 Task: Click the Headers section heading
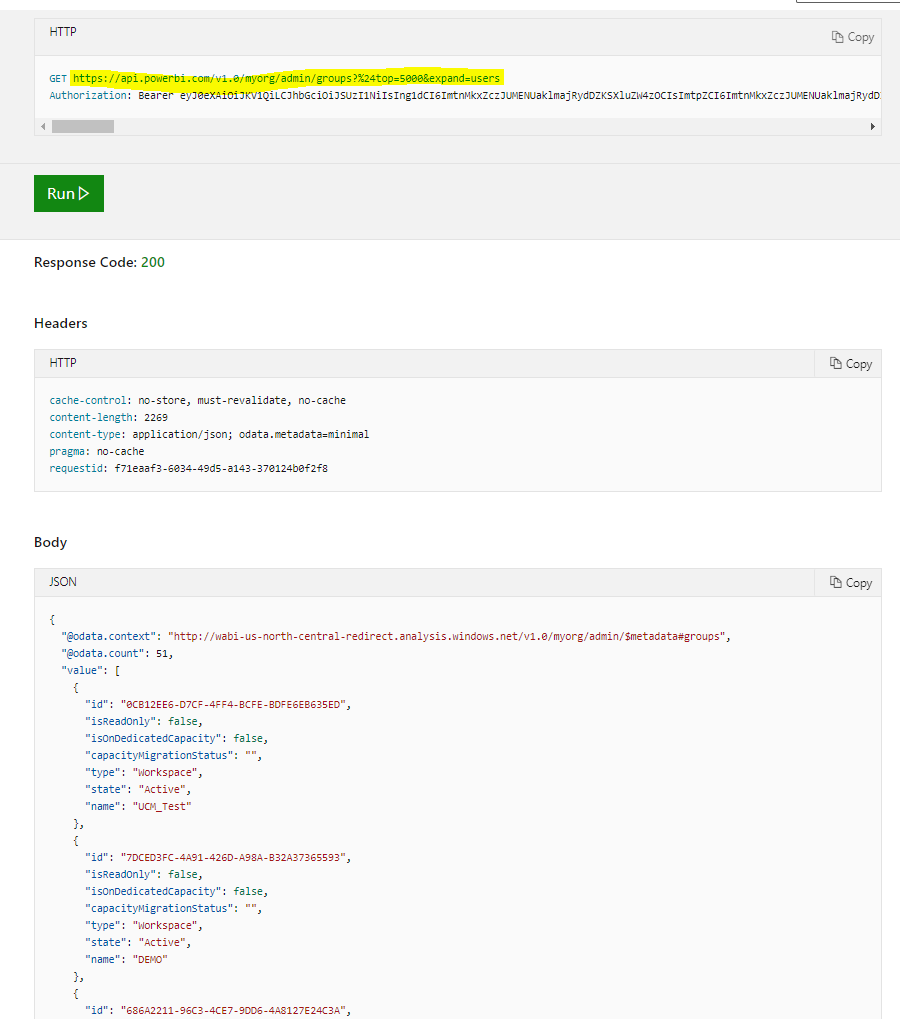coord(60,324)
